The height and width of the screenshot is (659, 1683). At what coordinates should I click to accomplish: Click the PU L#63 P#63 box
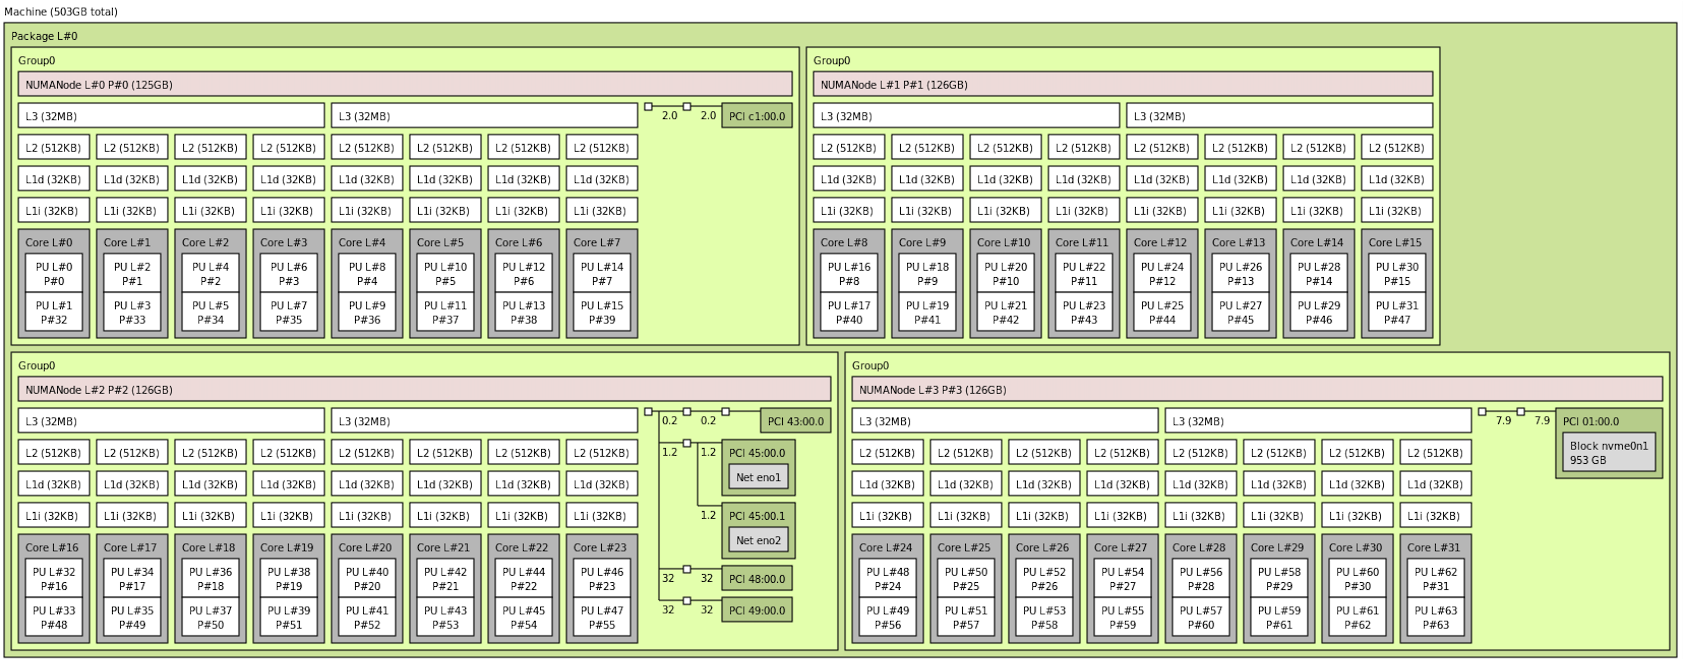(1435, 618)
